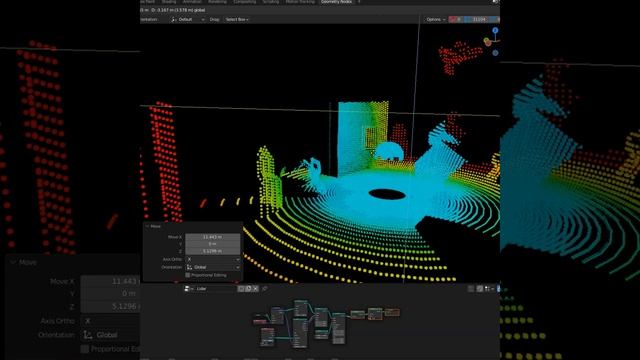Collapse the Move operator panel

click(x=148, y=226)
